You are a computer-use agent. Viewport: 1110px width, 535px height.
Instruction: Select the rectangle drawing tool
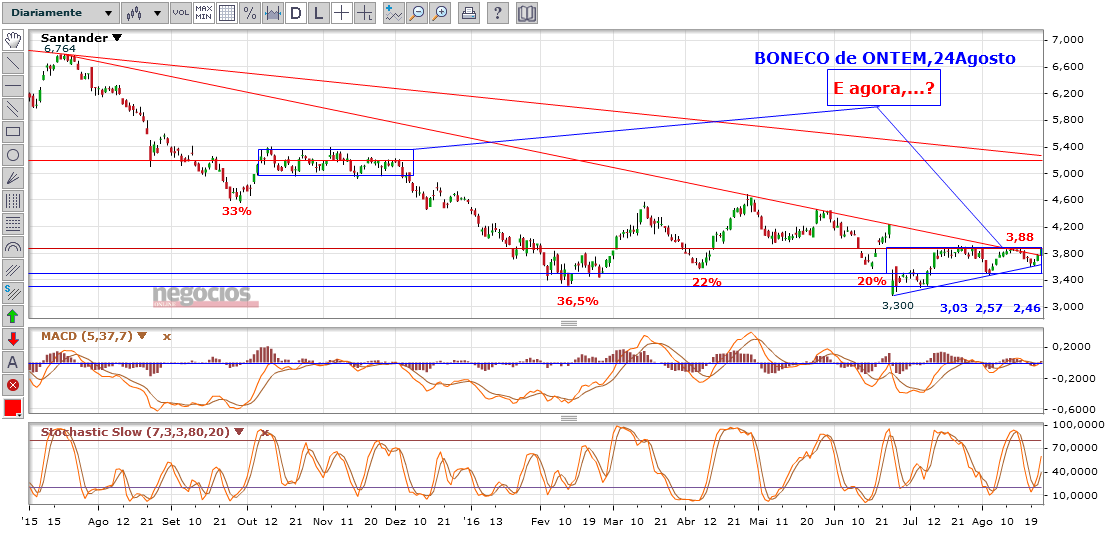(x=13, y=131)
